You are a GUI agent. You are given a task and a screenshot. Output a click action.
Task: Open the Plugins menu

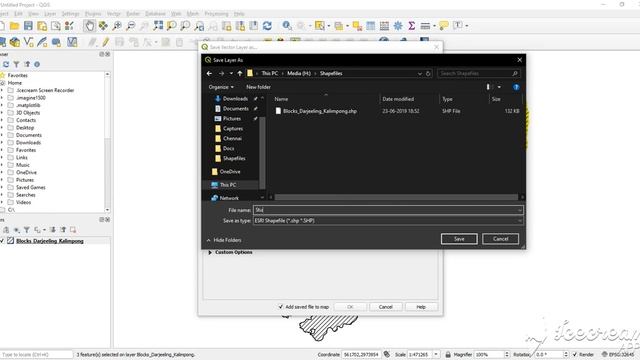tap(93, 14)
